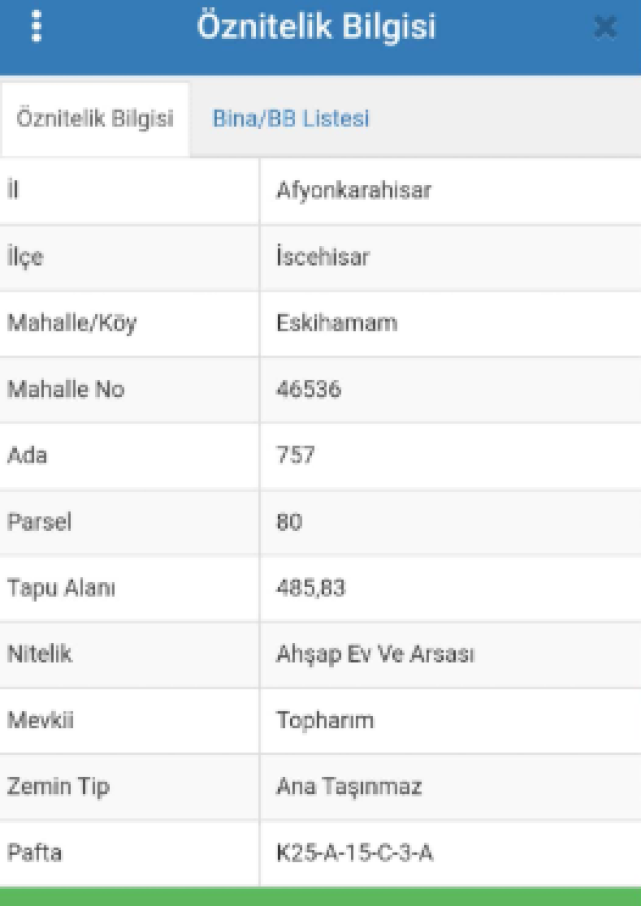Select the İscehisar district value
This screenshot has width=641, height=906.
[x=323, y=257]
